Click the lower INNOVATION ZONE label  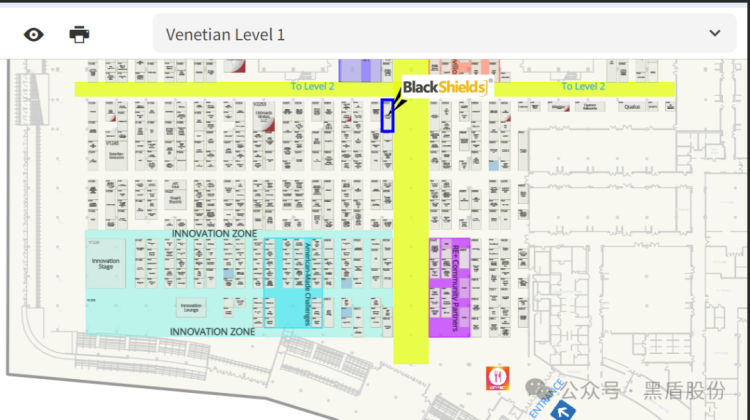tap(211, 331)
